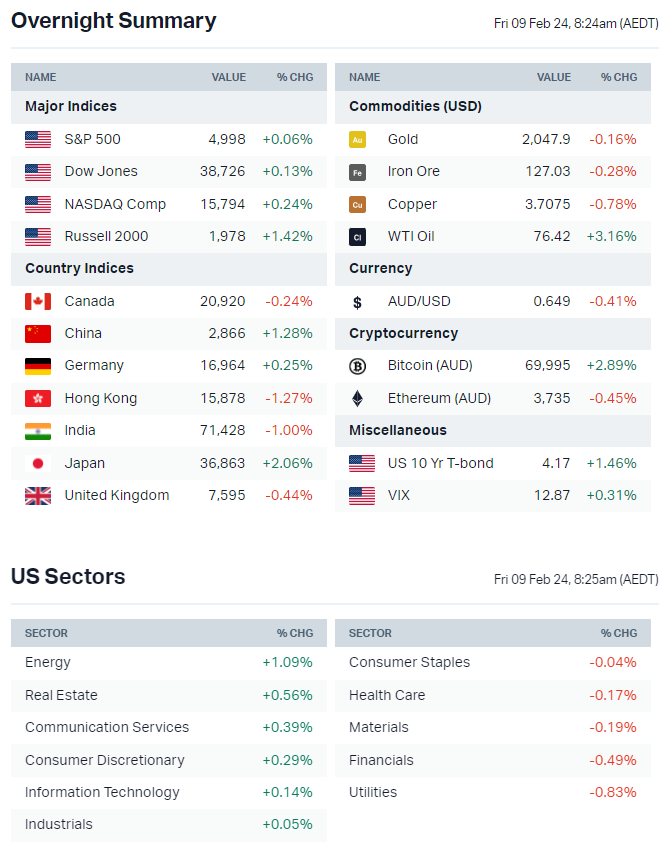Click the Commodities VALUE column header
Viewport: 670px width, 843px height.
[554, 77]
